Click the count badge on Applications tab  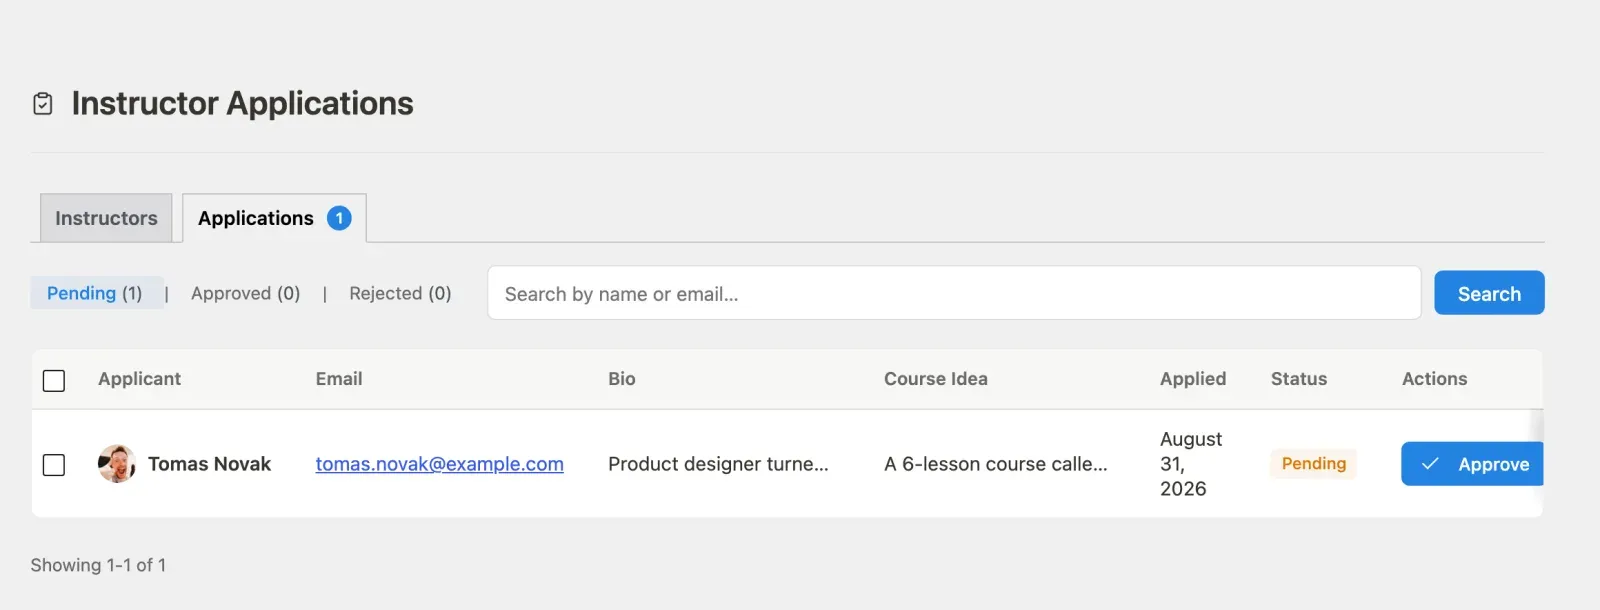coord(339,218)
